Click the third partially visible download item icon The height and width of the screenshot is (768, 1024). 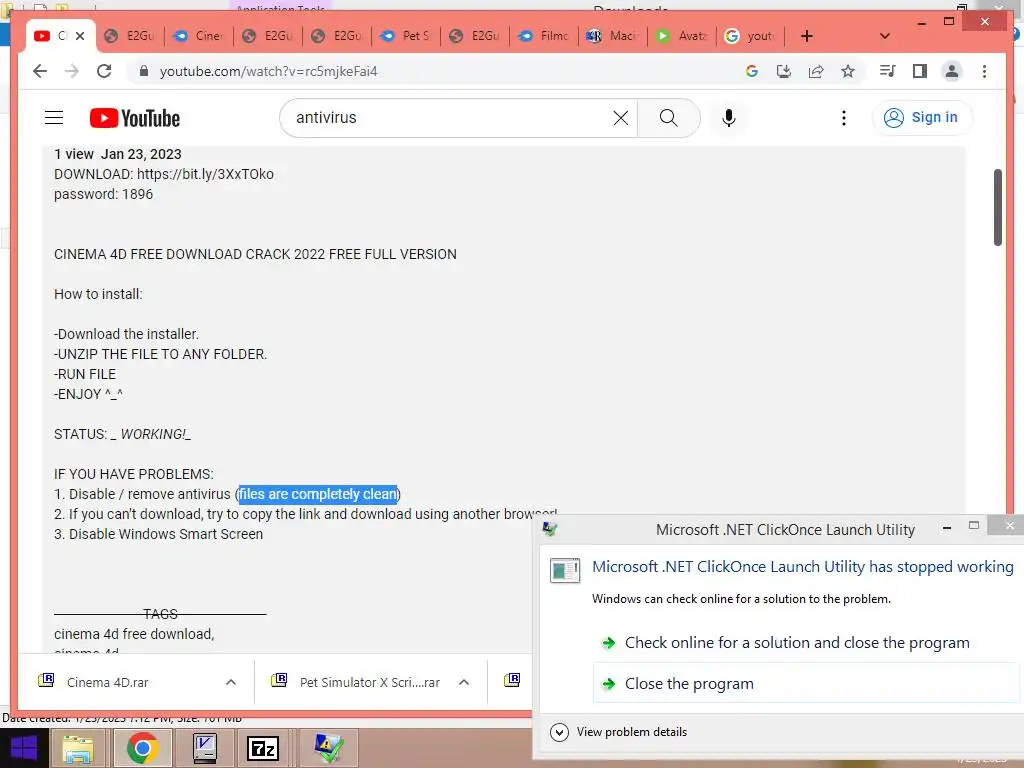click(x=512, y=680)
